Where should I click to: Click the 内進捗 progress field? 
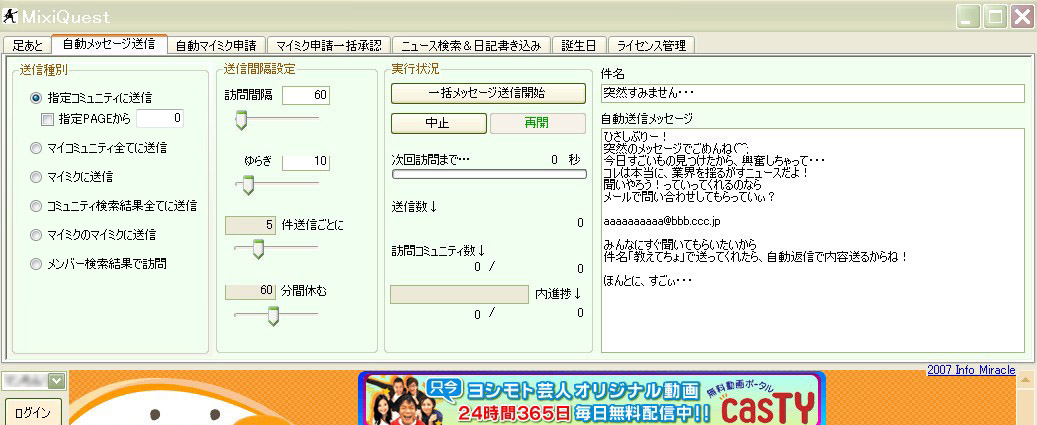click(x=459, y=294)
